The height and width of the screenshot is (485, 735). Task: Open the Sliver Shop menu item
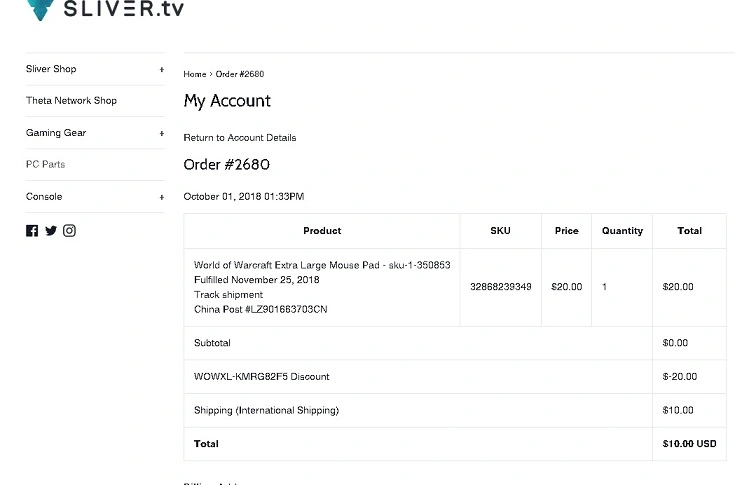[x=51, y=69]
